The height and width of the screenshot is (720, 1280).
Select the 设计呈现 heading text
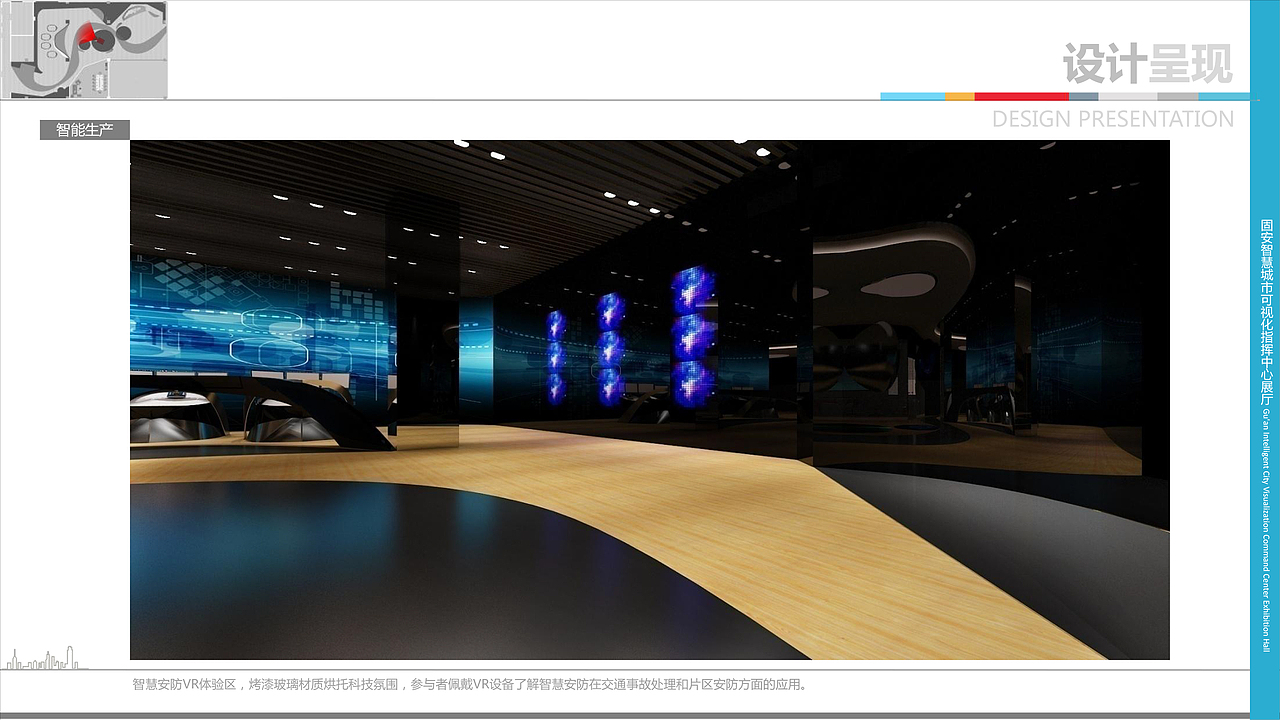[1148, 63]
